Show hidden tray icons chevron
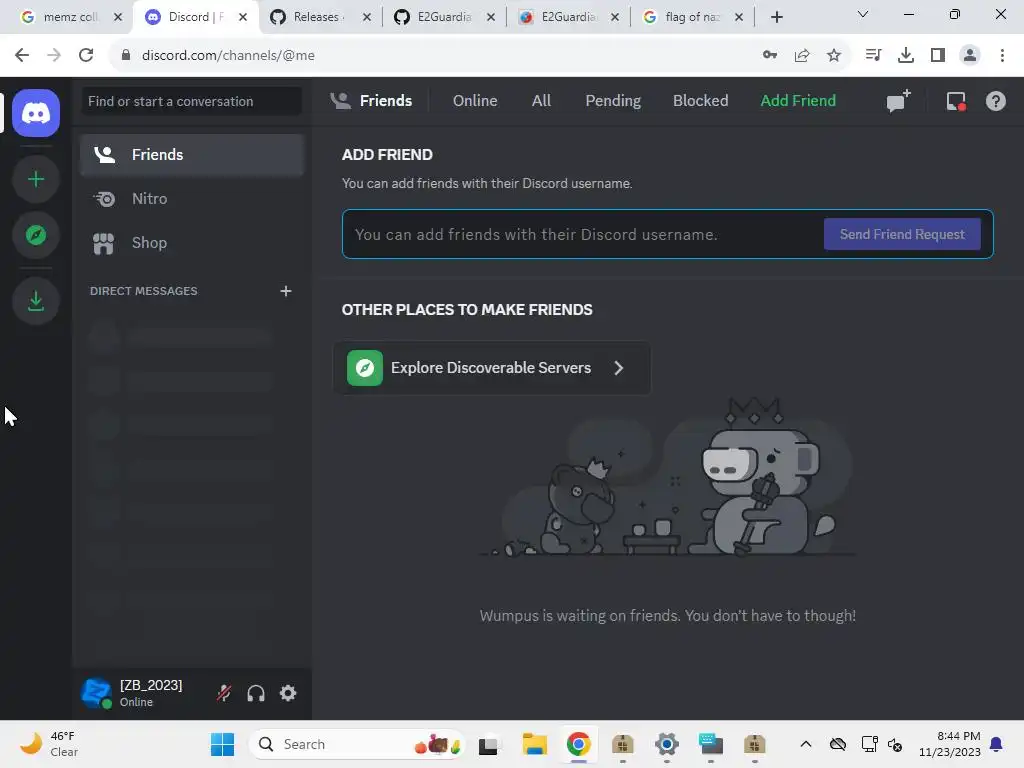1024x768 pixels. 806,744
